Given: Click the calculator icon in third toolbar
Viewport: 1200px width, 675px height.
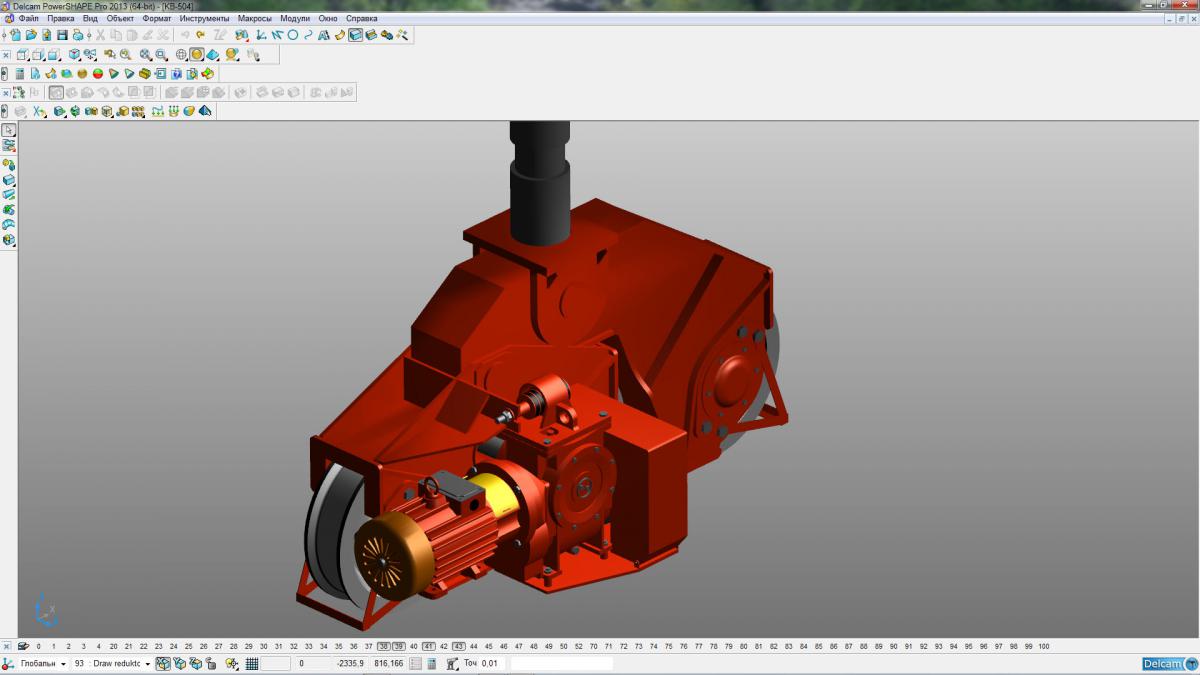Looking at the screenshot, I should click(x=20, y=73).
